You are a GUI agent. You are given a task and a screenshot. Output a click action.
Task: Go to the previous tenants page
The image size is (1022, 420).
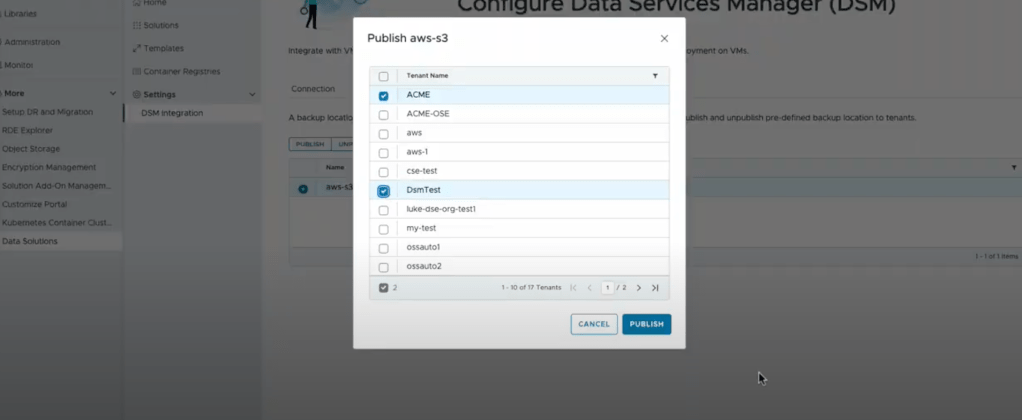tap(589, 288)
